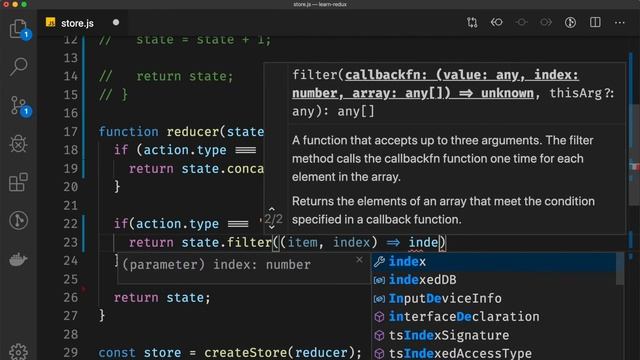Select the store.js editor tab

tap(83, 23)
